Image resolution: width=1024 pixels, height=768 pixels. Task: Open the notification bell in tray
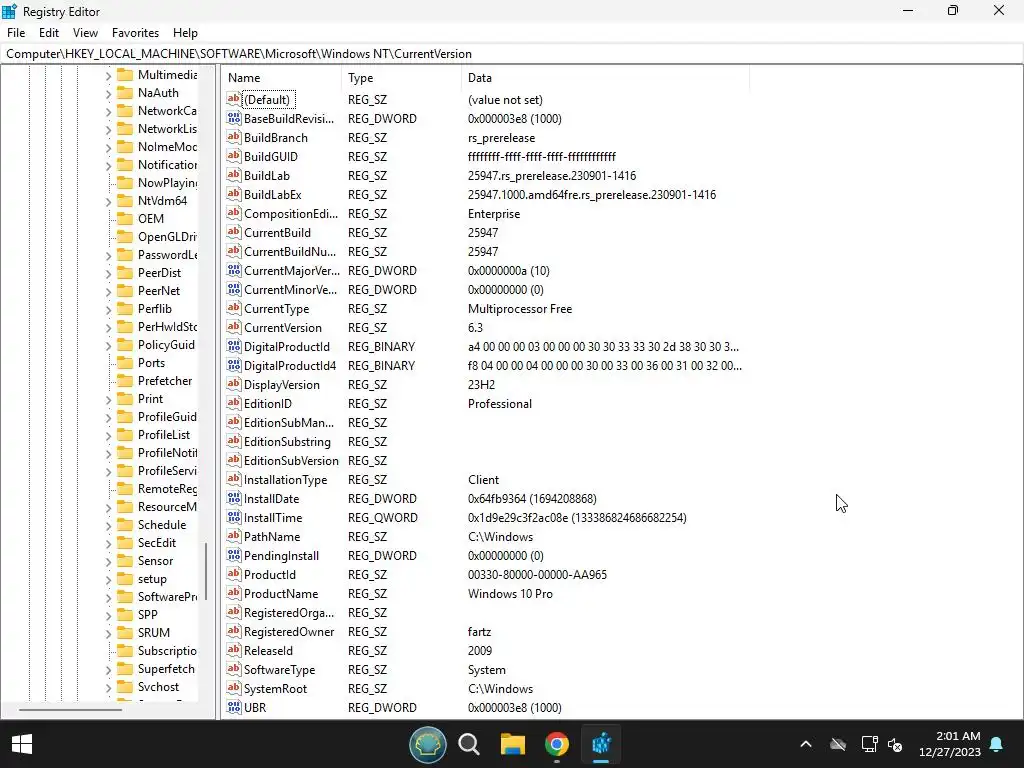(x=997, y=744)
